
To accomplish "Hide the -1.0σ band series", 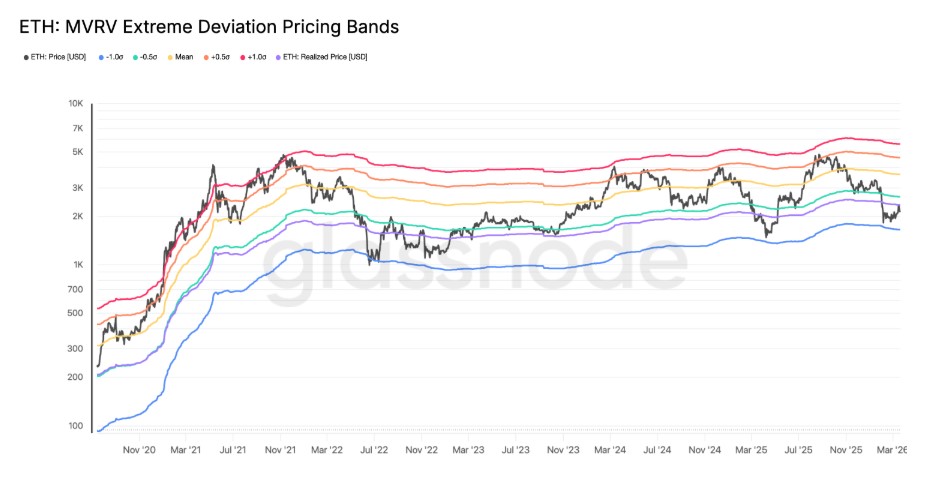I will [116, 57].
